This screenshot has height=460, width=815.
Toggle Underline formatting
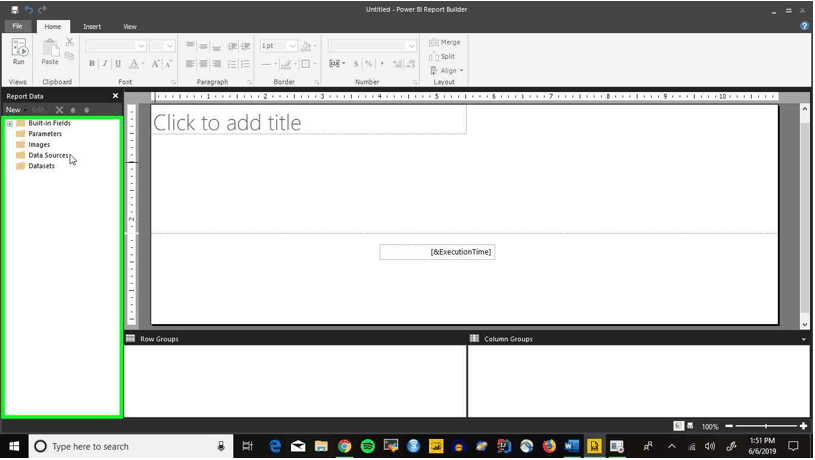[118, 63]
